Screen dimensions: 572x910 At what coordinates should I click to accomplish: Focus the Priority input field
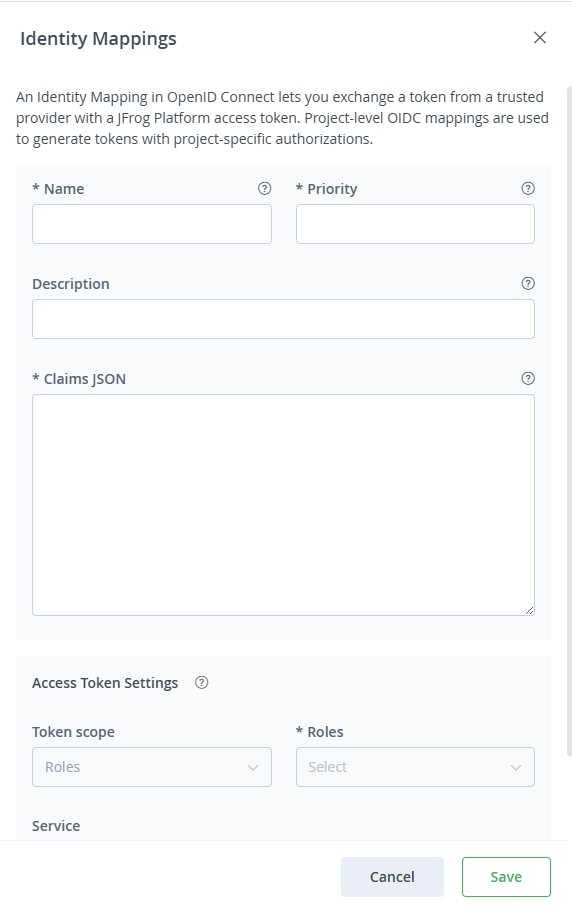point(415,224)
